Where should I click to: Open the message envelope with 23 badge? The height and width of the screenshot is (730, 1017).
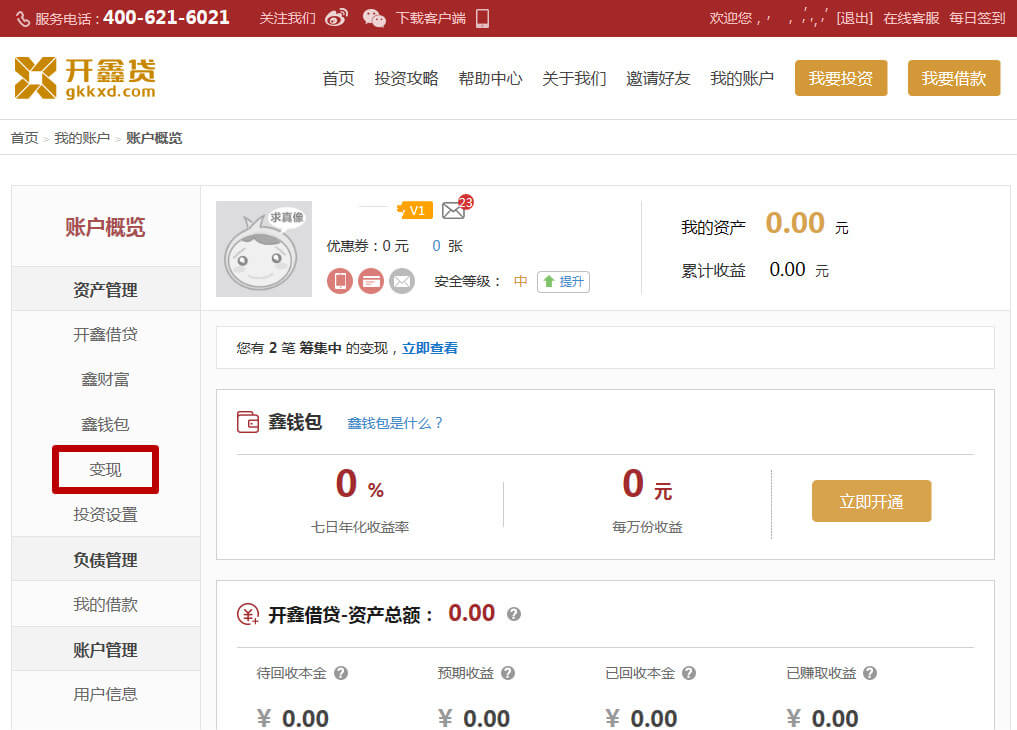455,210
